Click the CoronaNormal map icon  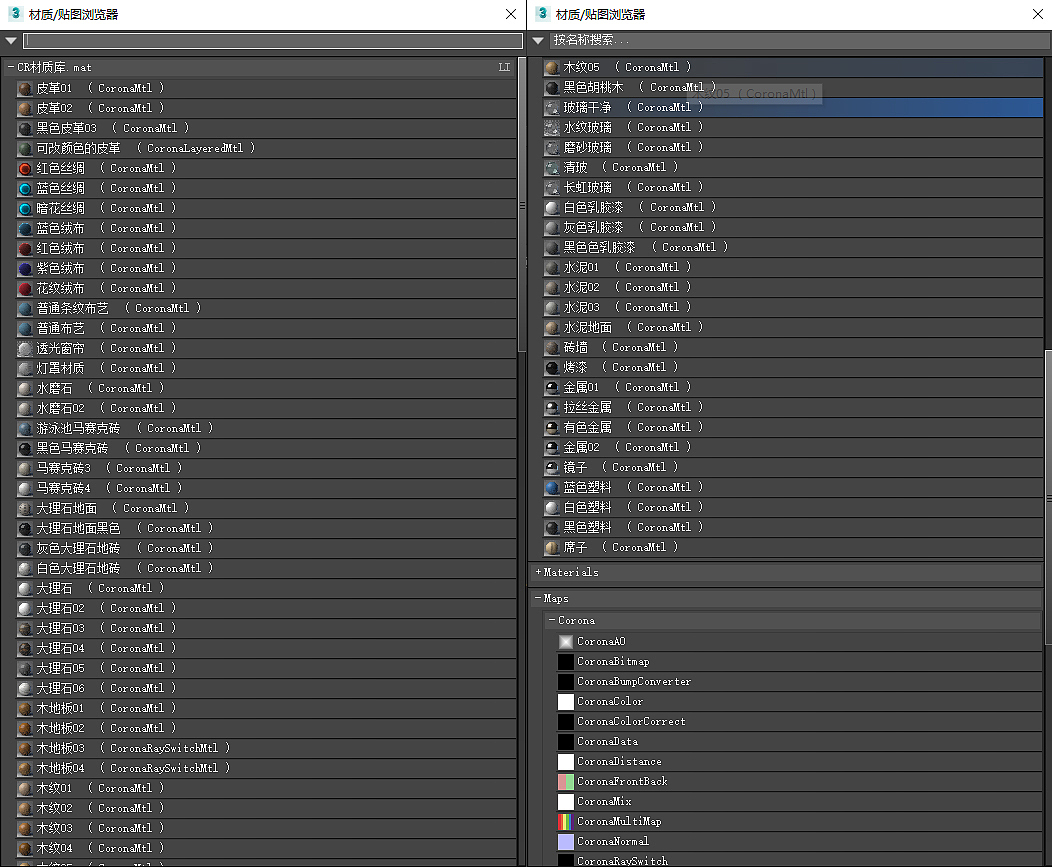[x=566, y=842]
